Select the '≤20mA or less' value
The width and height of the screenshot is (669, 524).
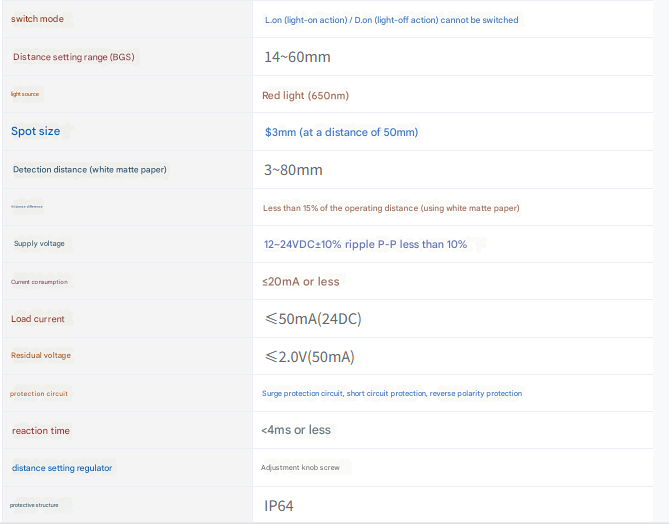pos(300,282)
